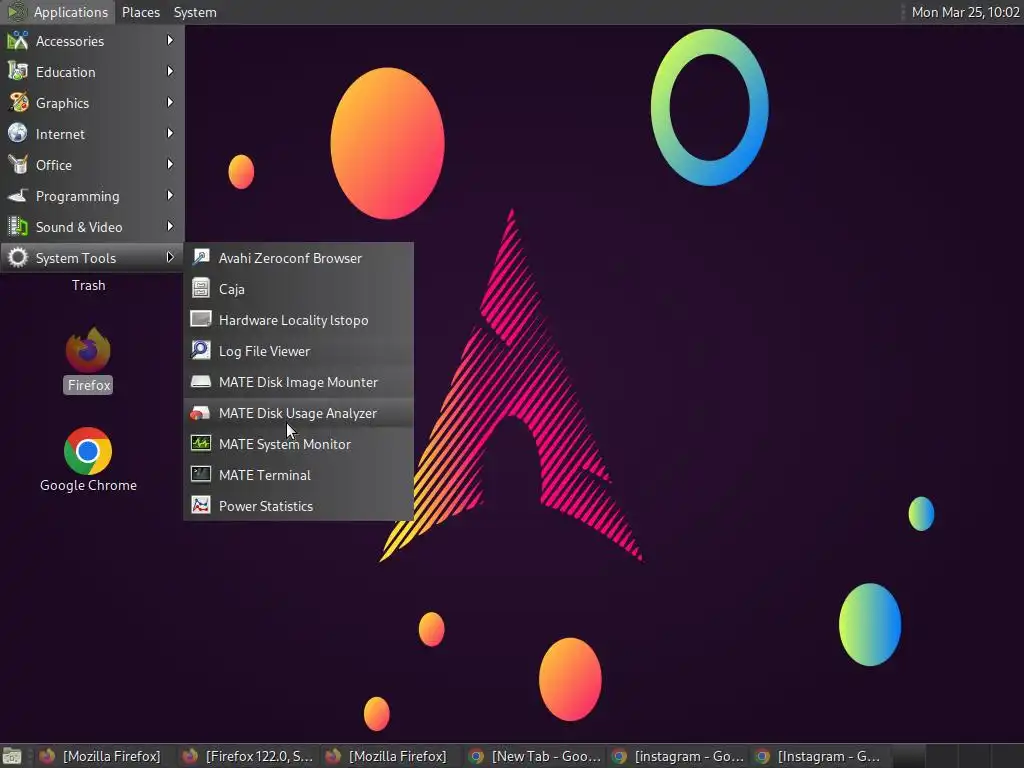Select the Hardware Locality lstopo label

[x=293, y=320]
